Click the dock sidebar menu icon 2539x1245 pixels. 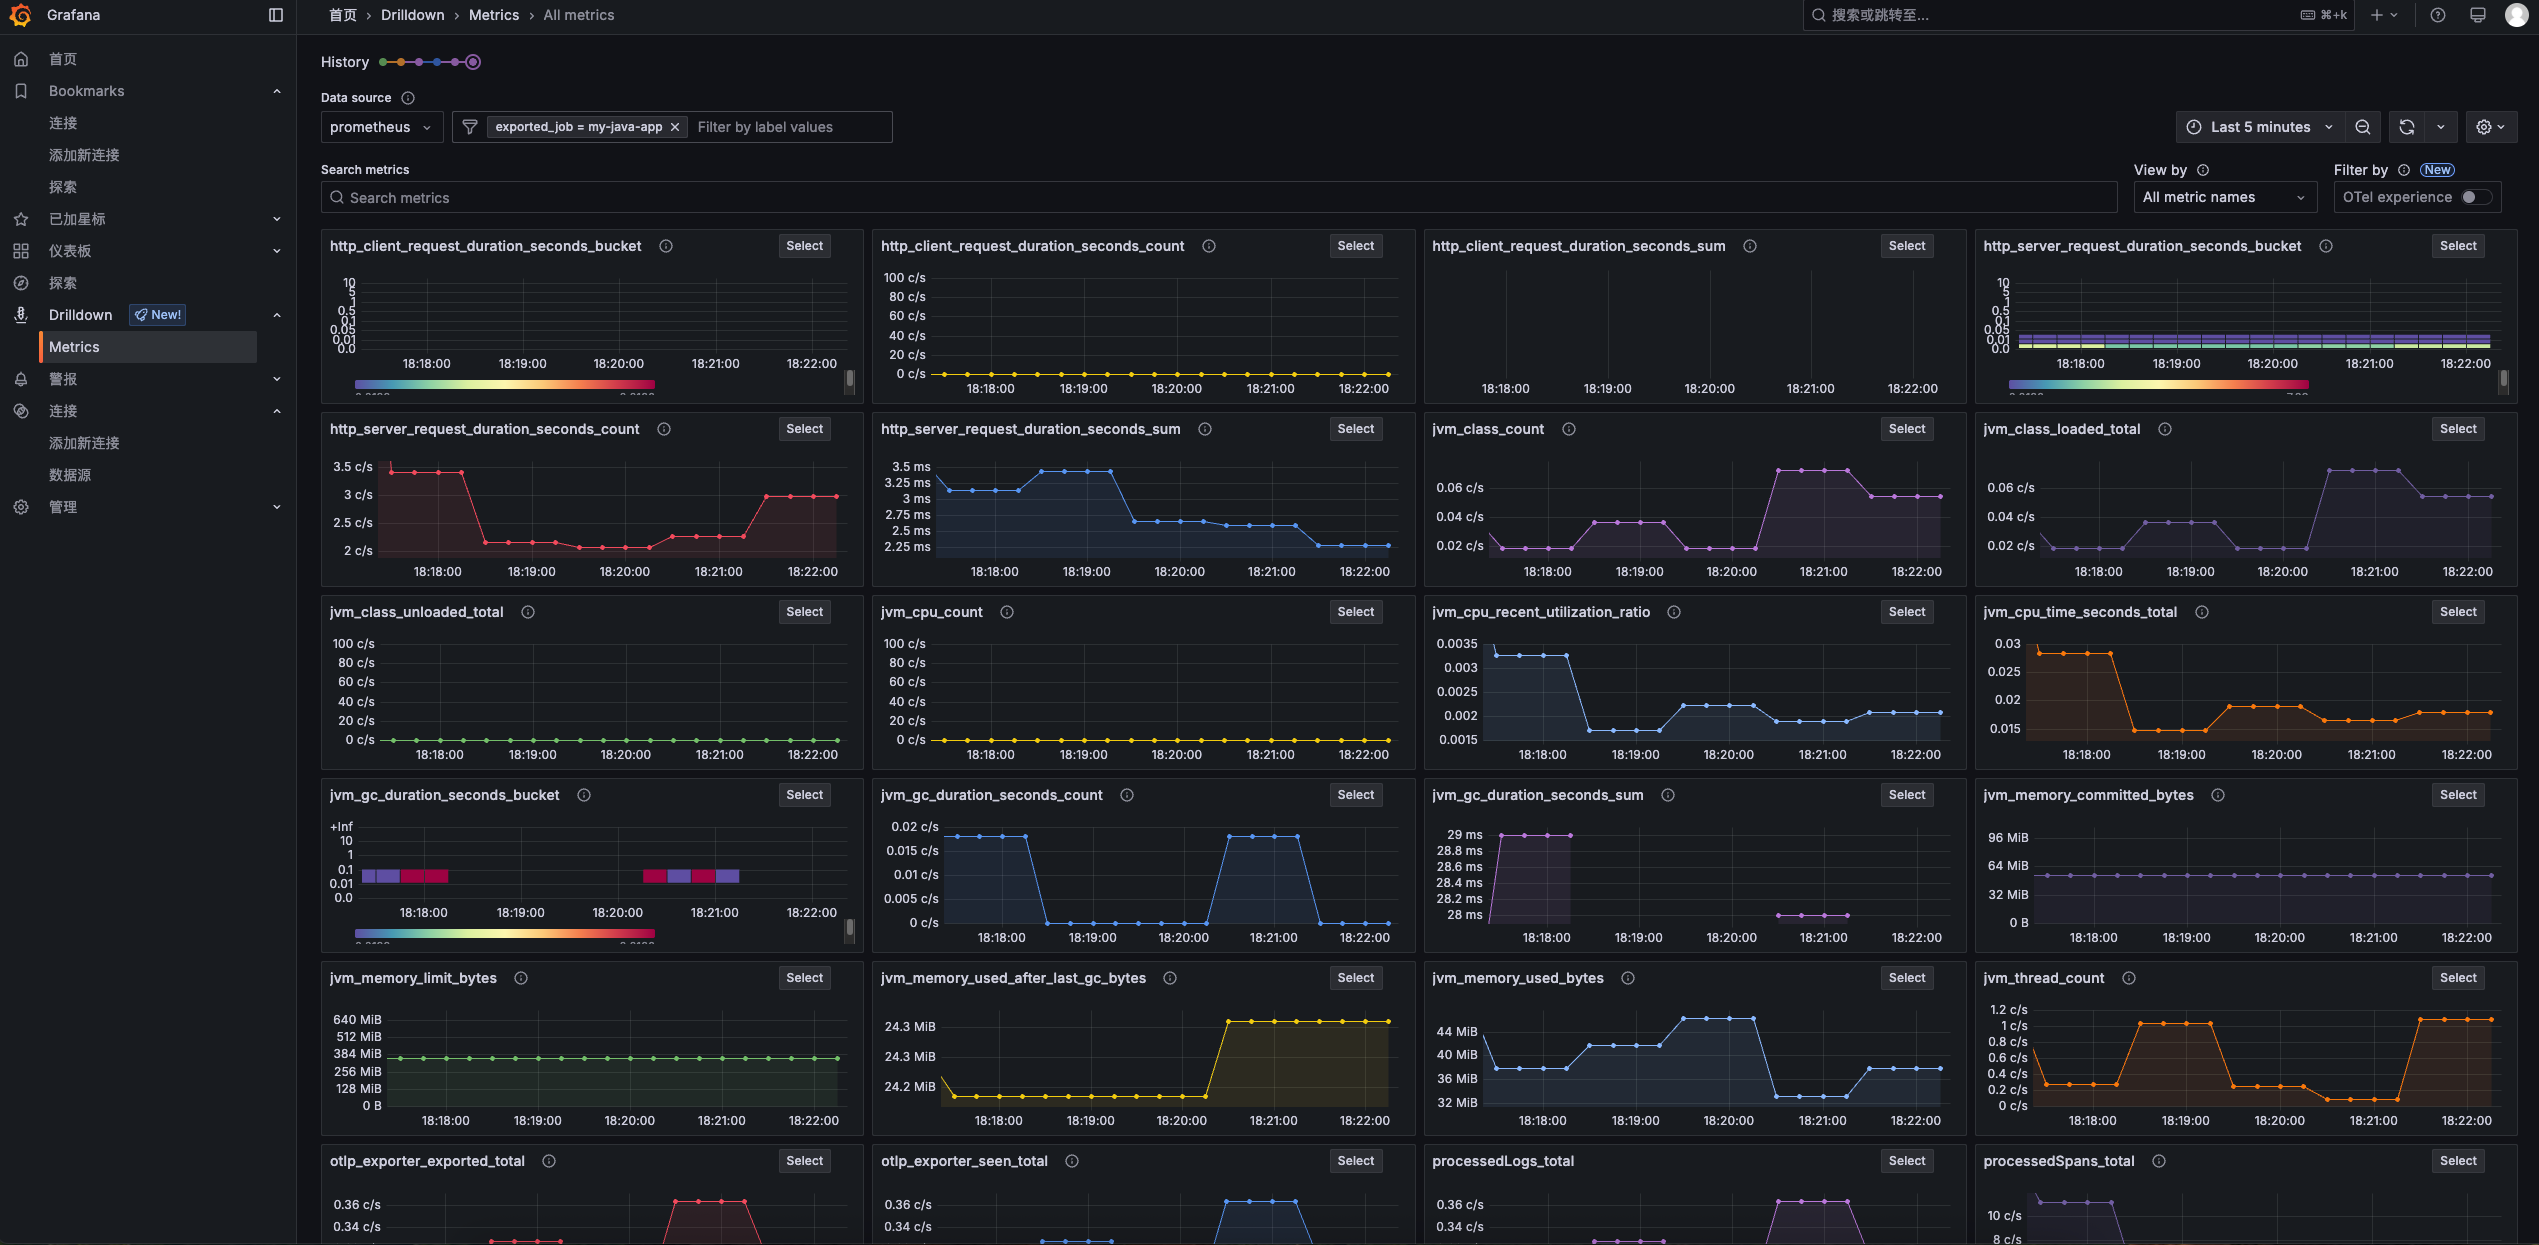(276, 15)
